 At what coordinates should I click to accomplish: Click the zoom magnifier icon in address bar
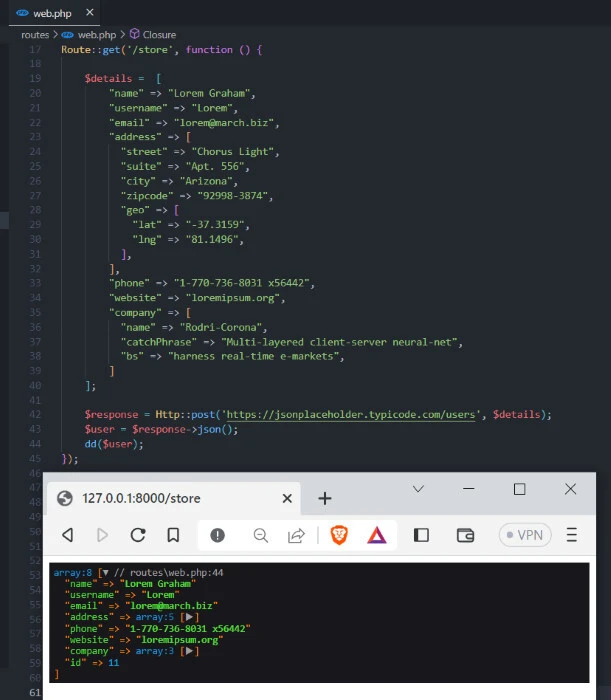pyautogui.click(x=261, y=535)
